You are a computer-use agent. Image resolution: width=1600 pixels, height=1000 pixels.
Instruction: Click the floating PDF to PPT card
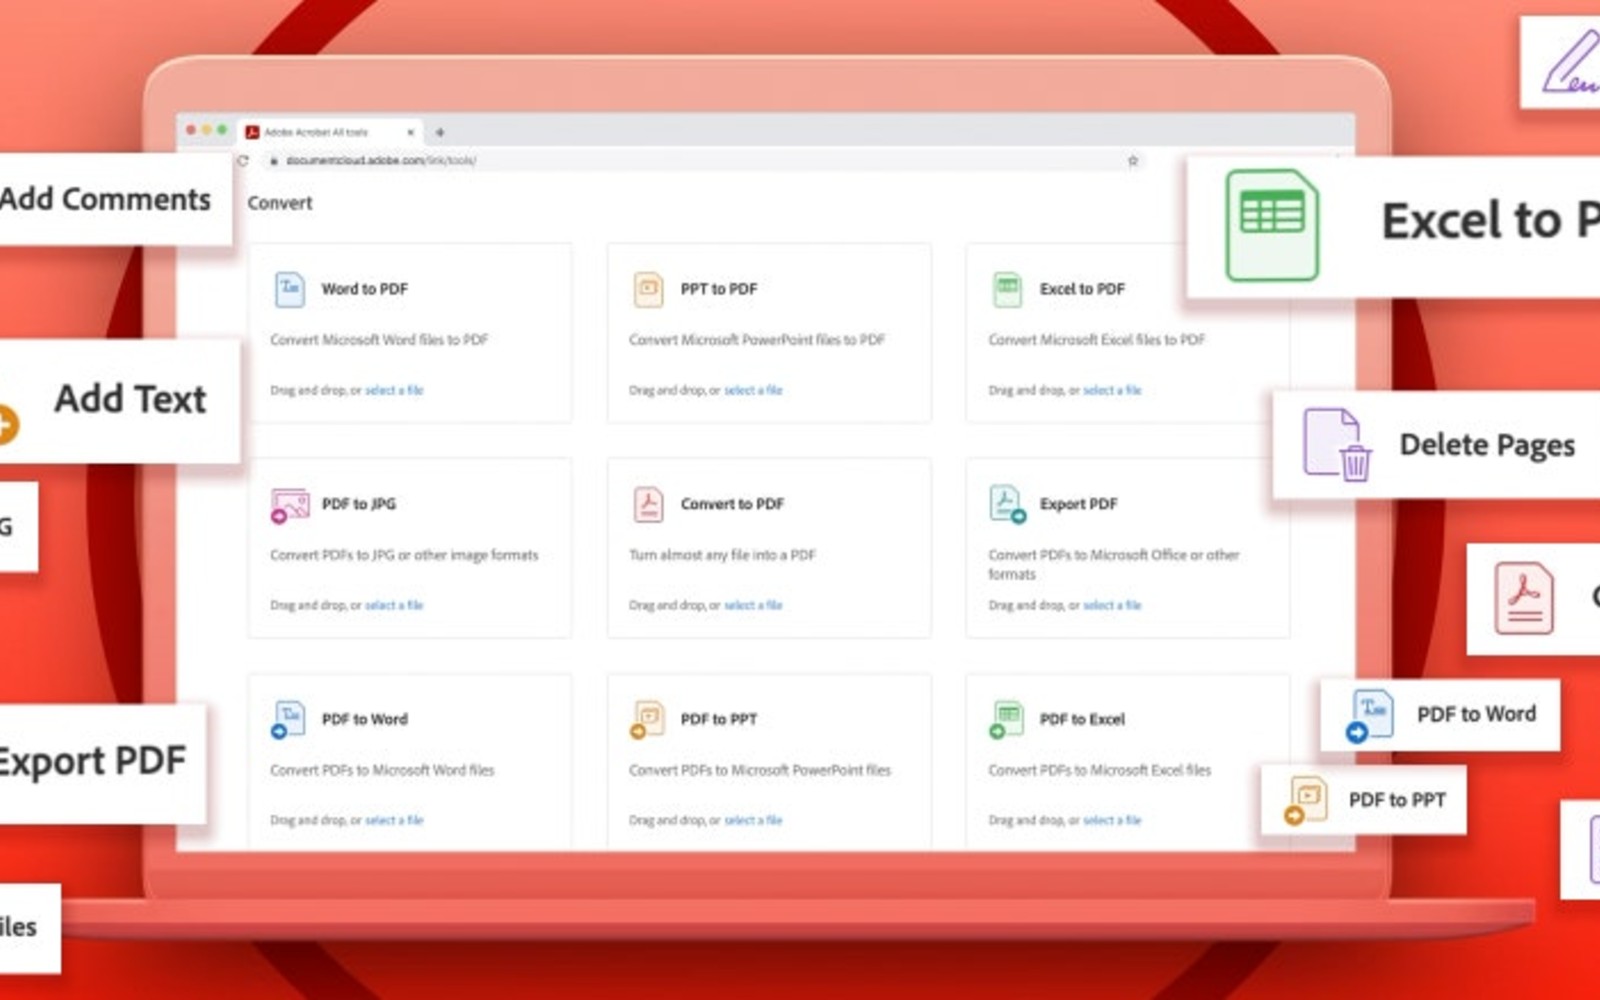click(1364, 800)
